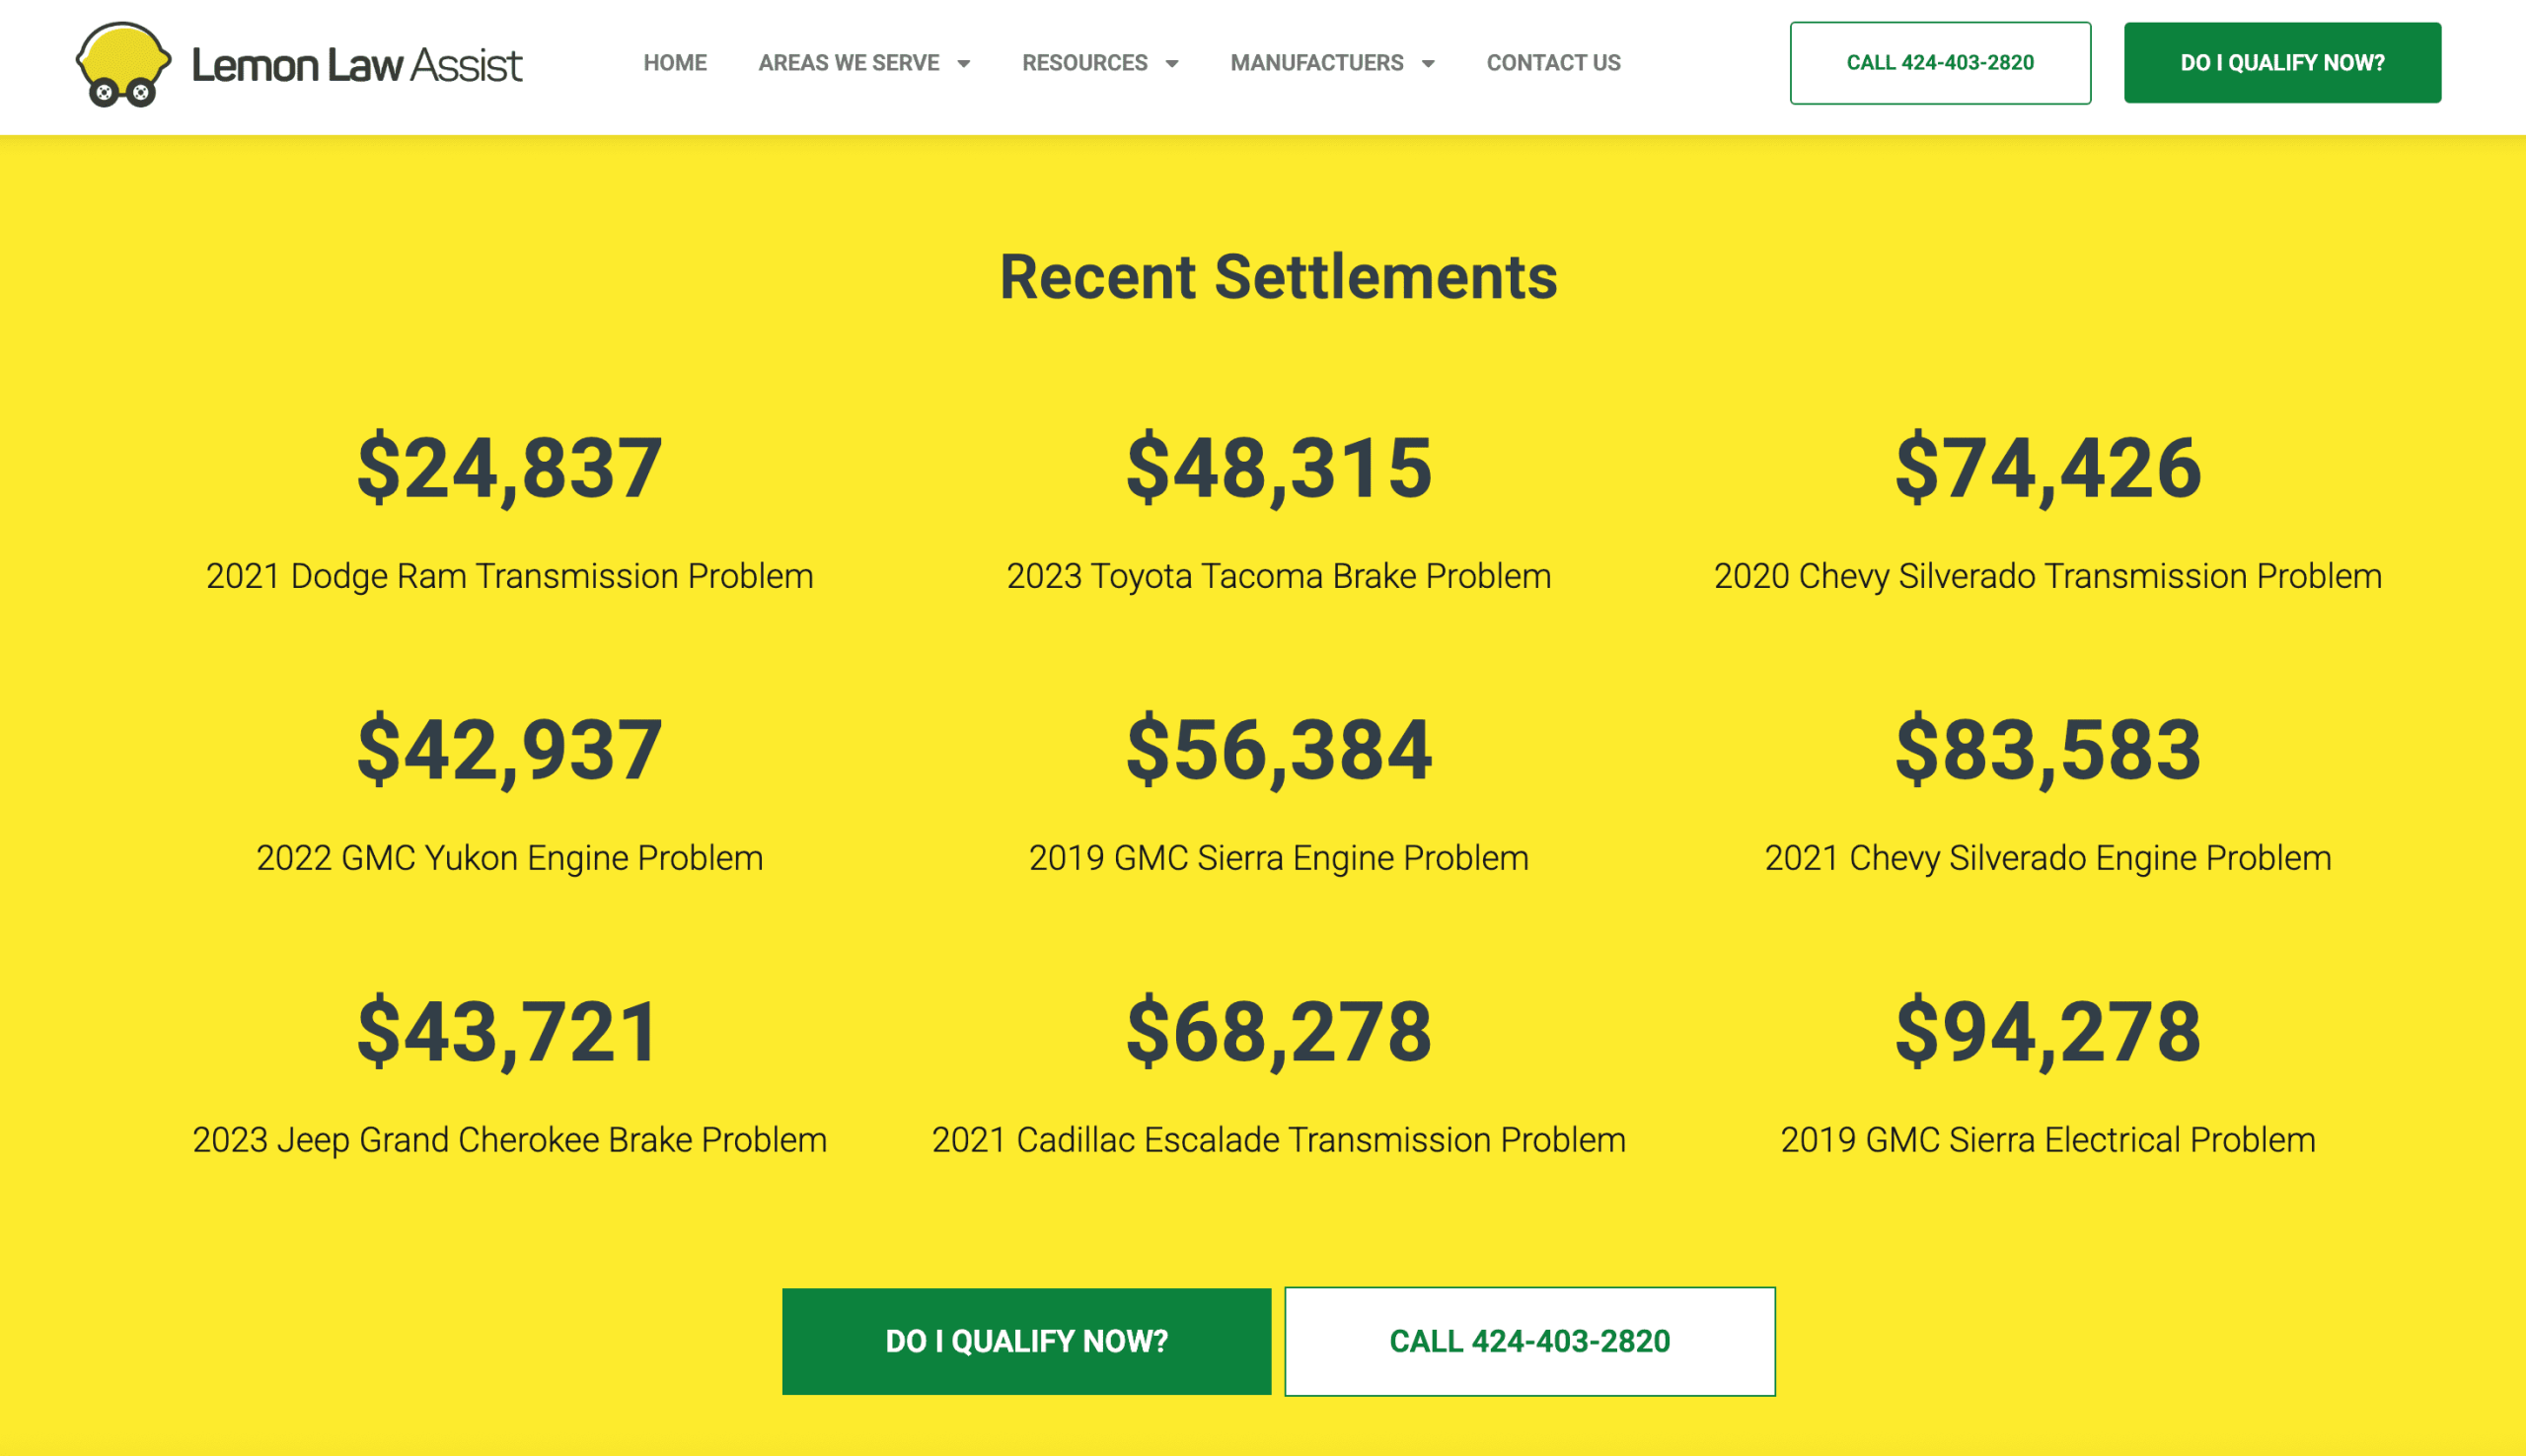Click 2023 Jeep Grand Cherokee Brake Problem text
Image resolution: width=2526 pixels, height=1456 pixels.
(509, 1140)
